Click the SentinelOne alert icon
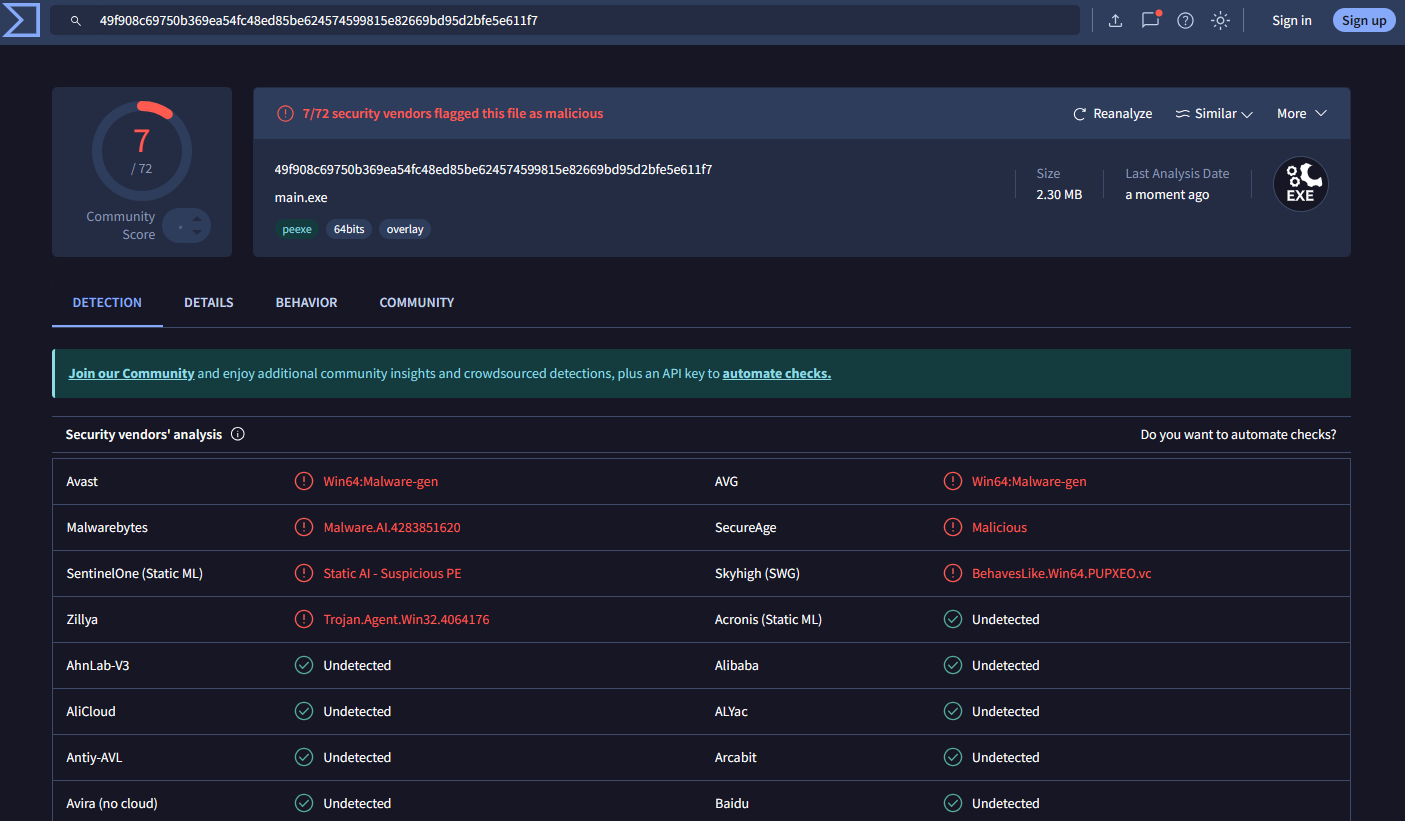 (x=304, y=573)
